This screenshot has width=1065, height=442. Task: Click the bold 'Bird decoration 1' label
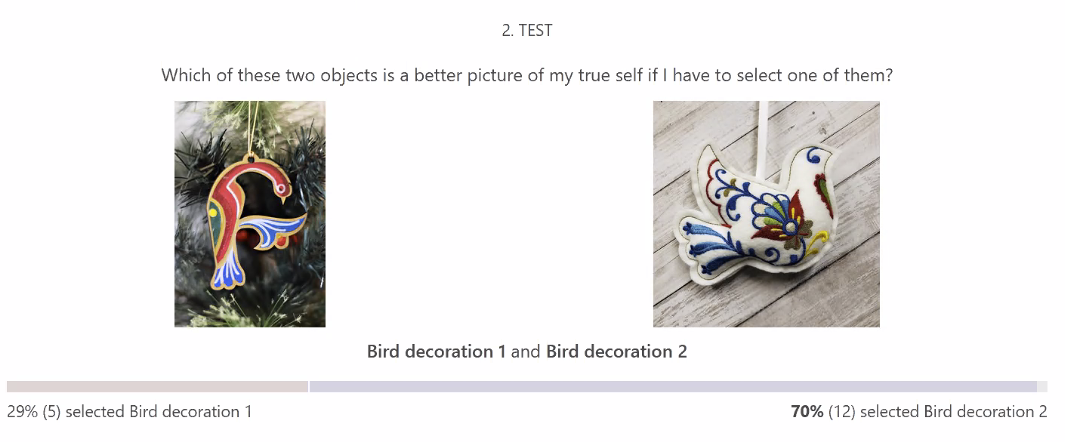tap(436, 352)
